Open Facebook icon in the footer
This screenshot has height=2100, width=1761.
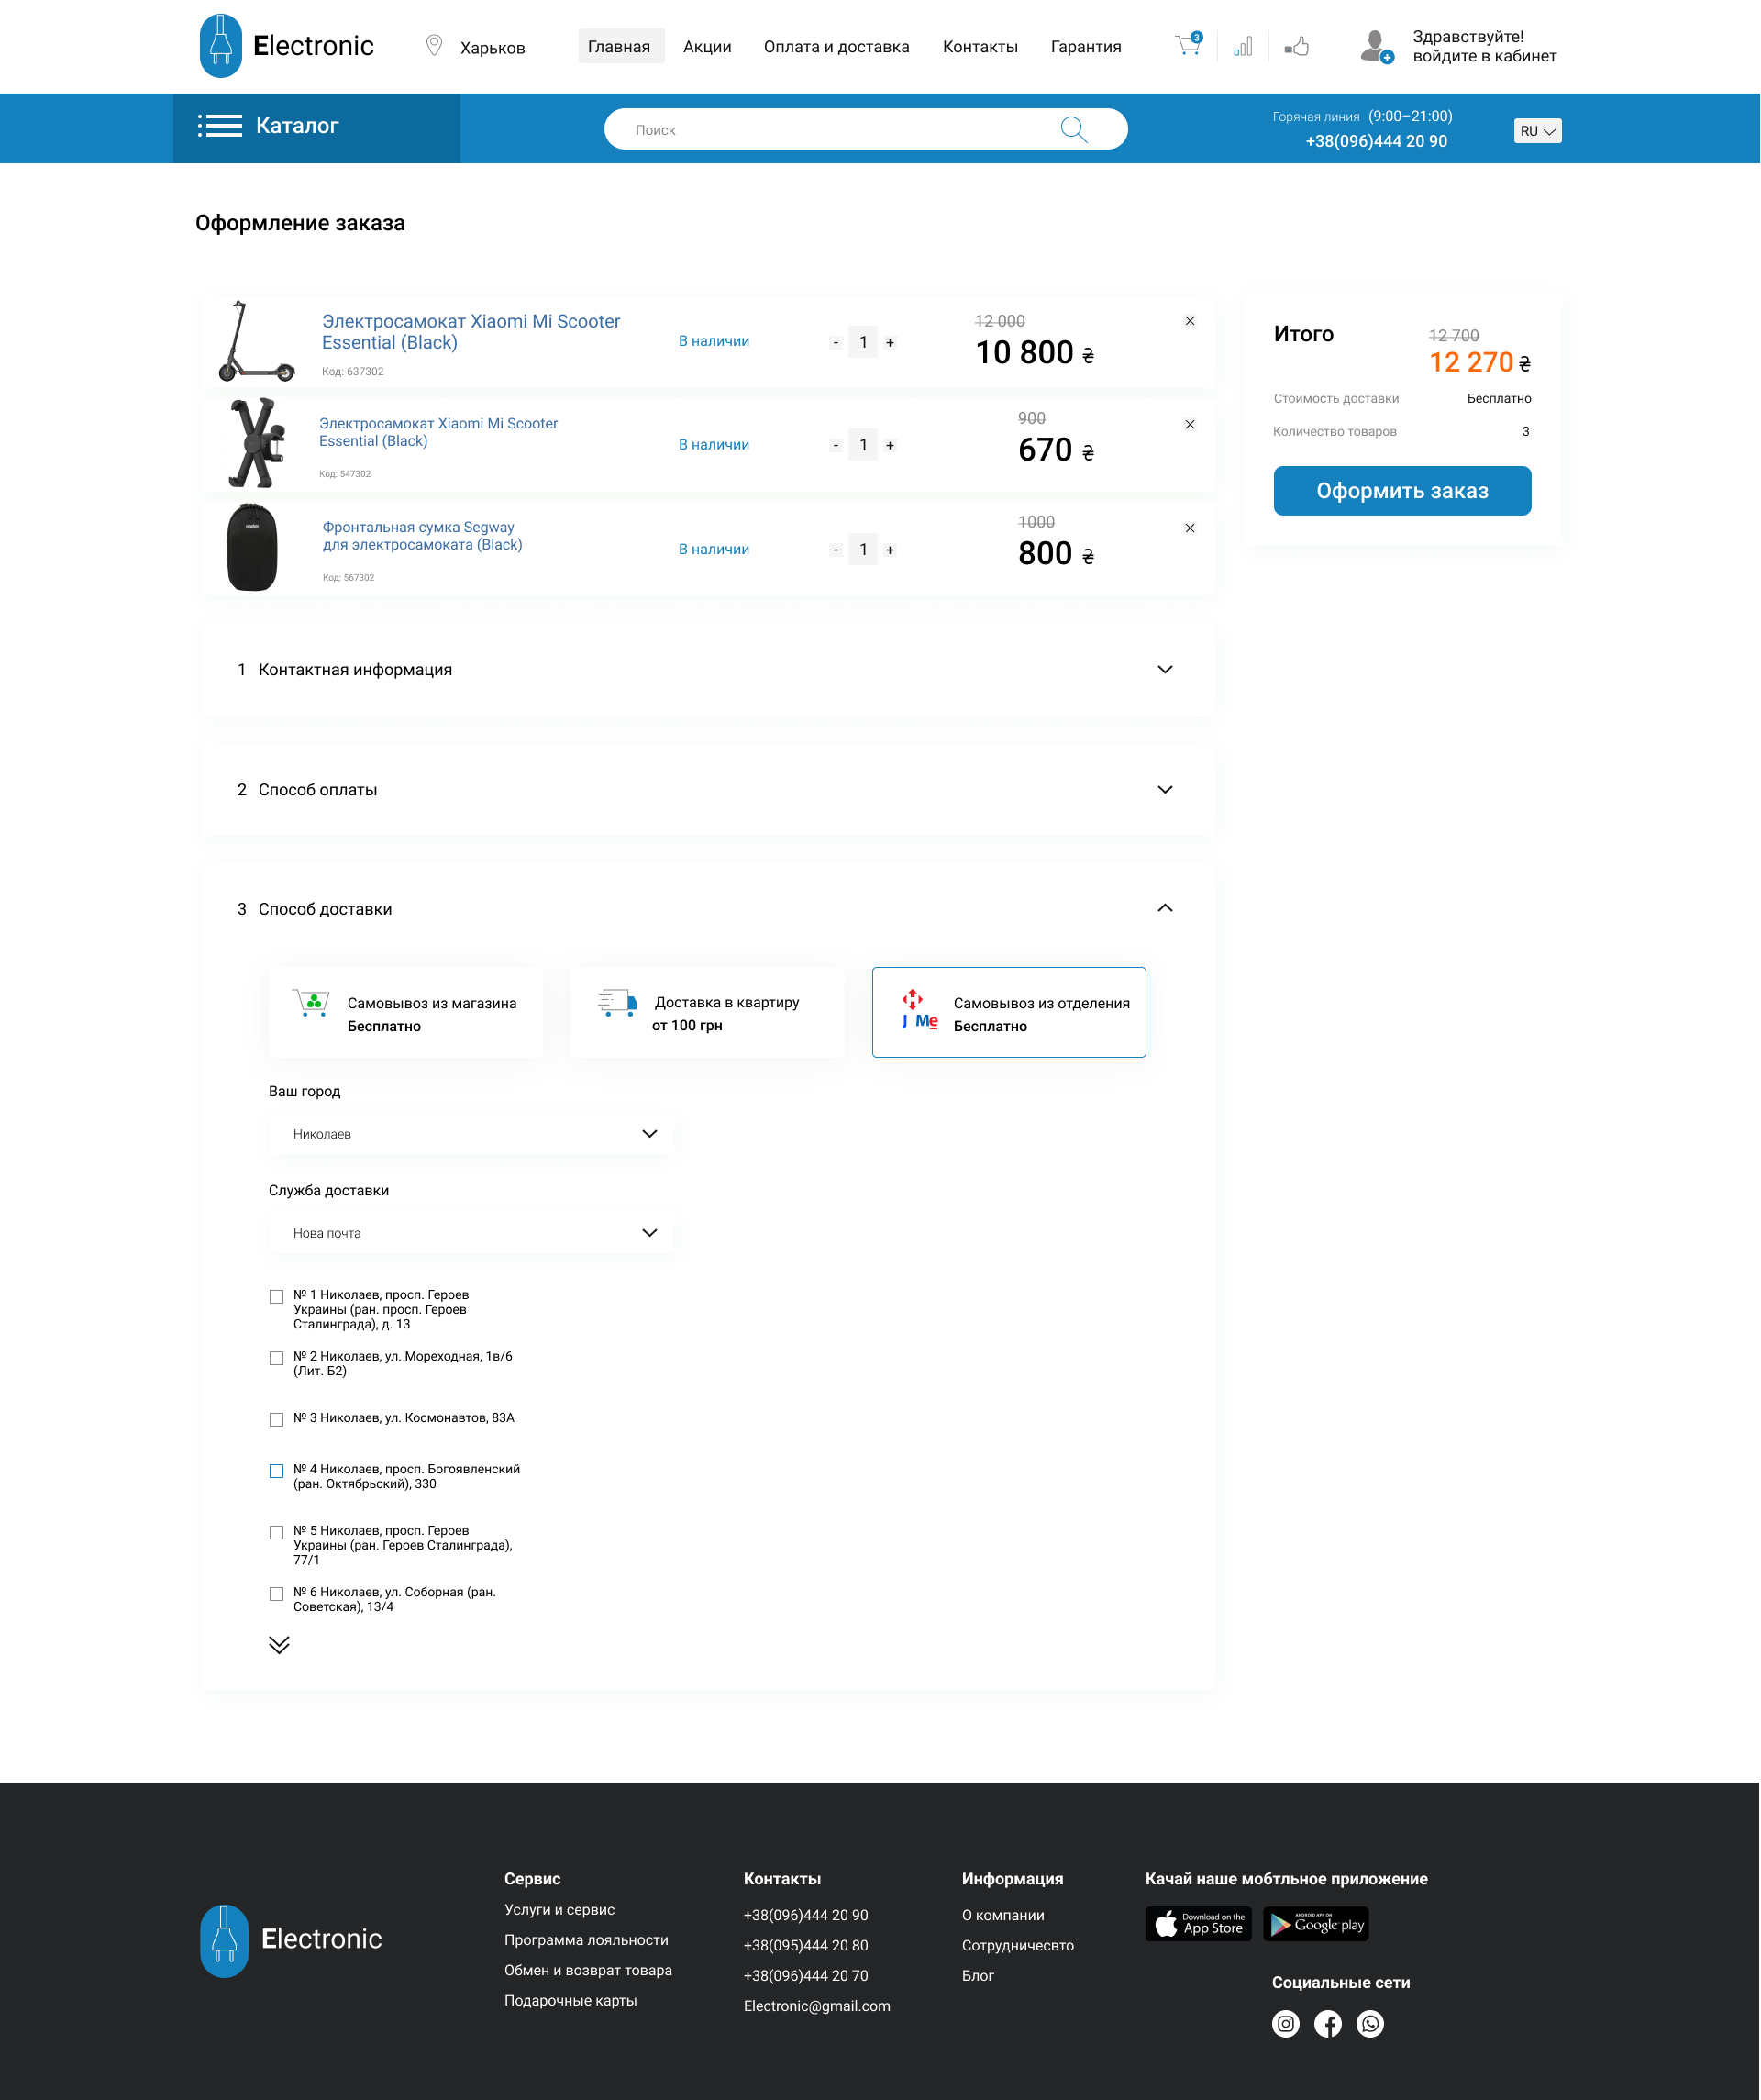[1328, 2024]
